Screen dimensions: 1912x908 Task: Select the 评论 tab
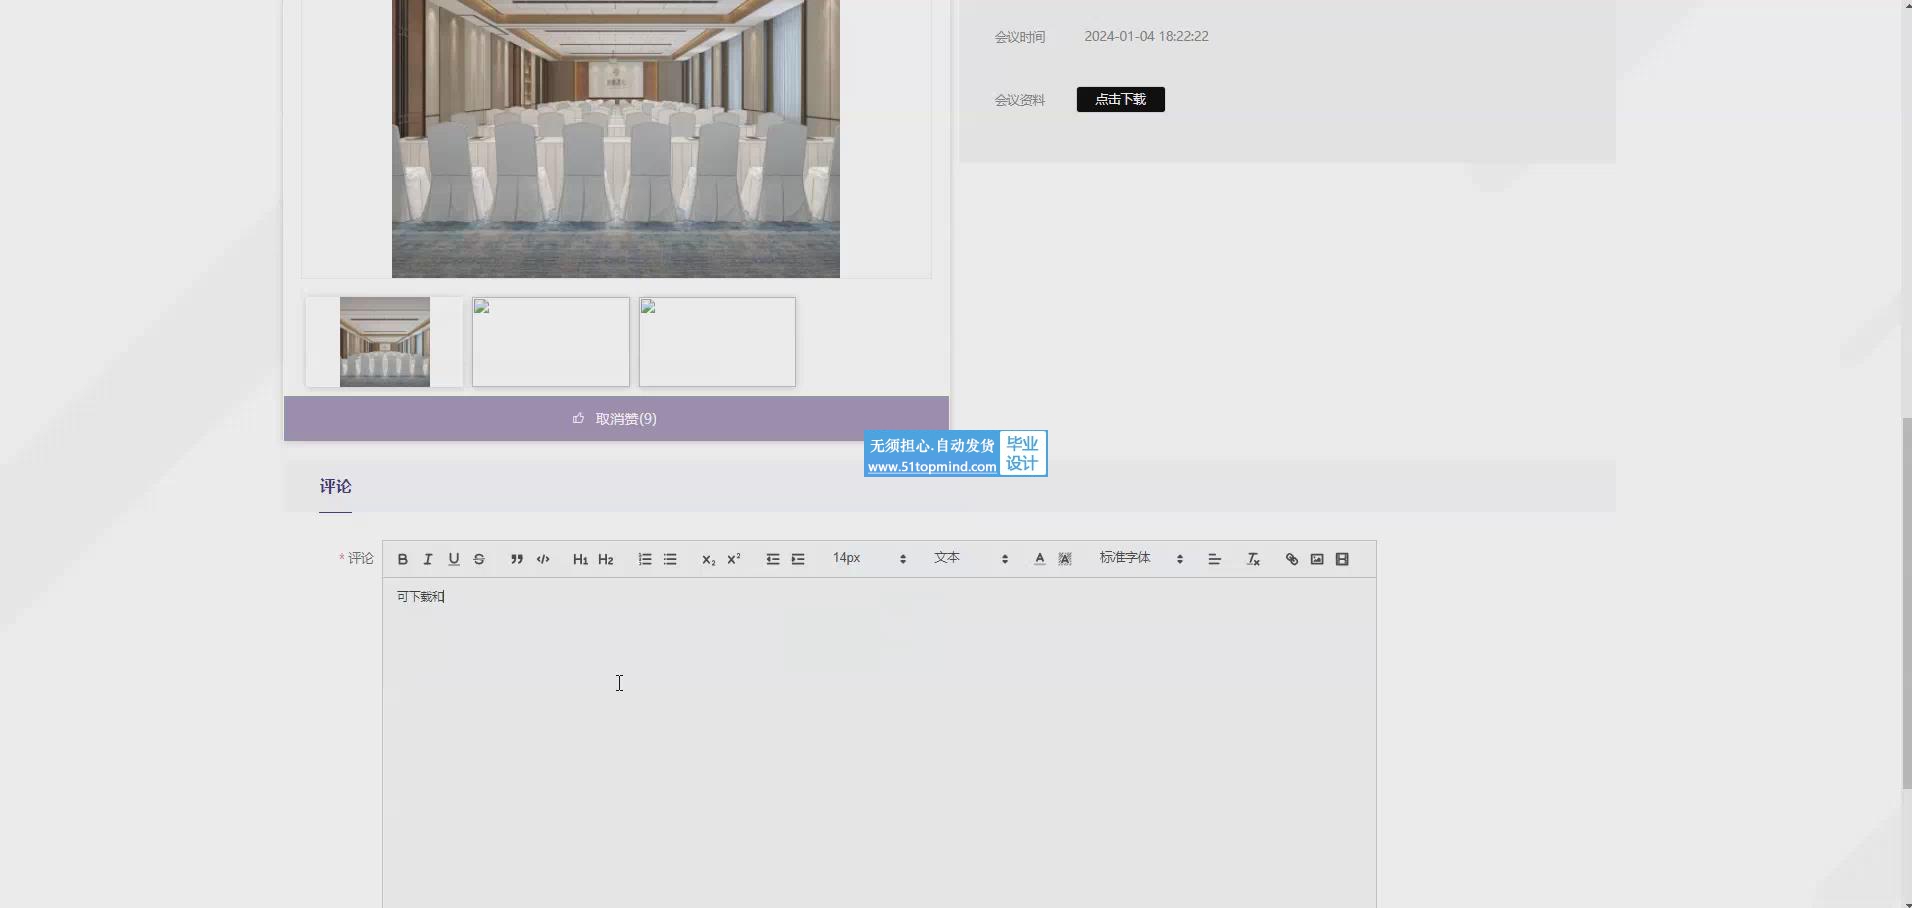tap(336, 487)
